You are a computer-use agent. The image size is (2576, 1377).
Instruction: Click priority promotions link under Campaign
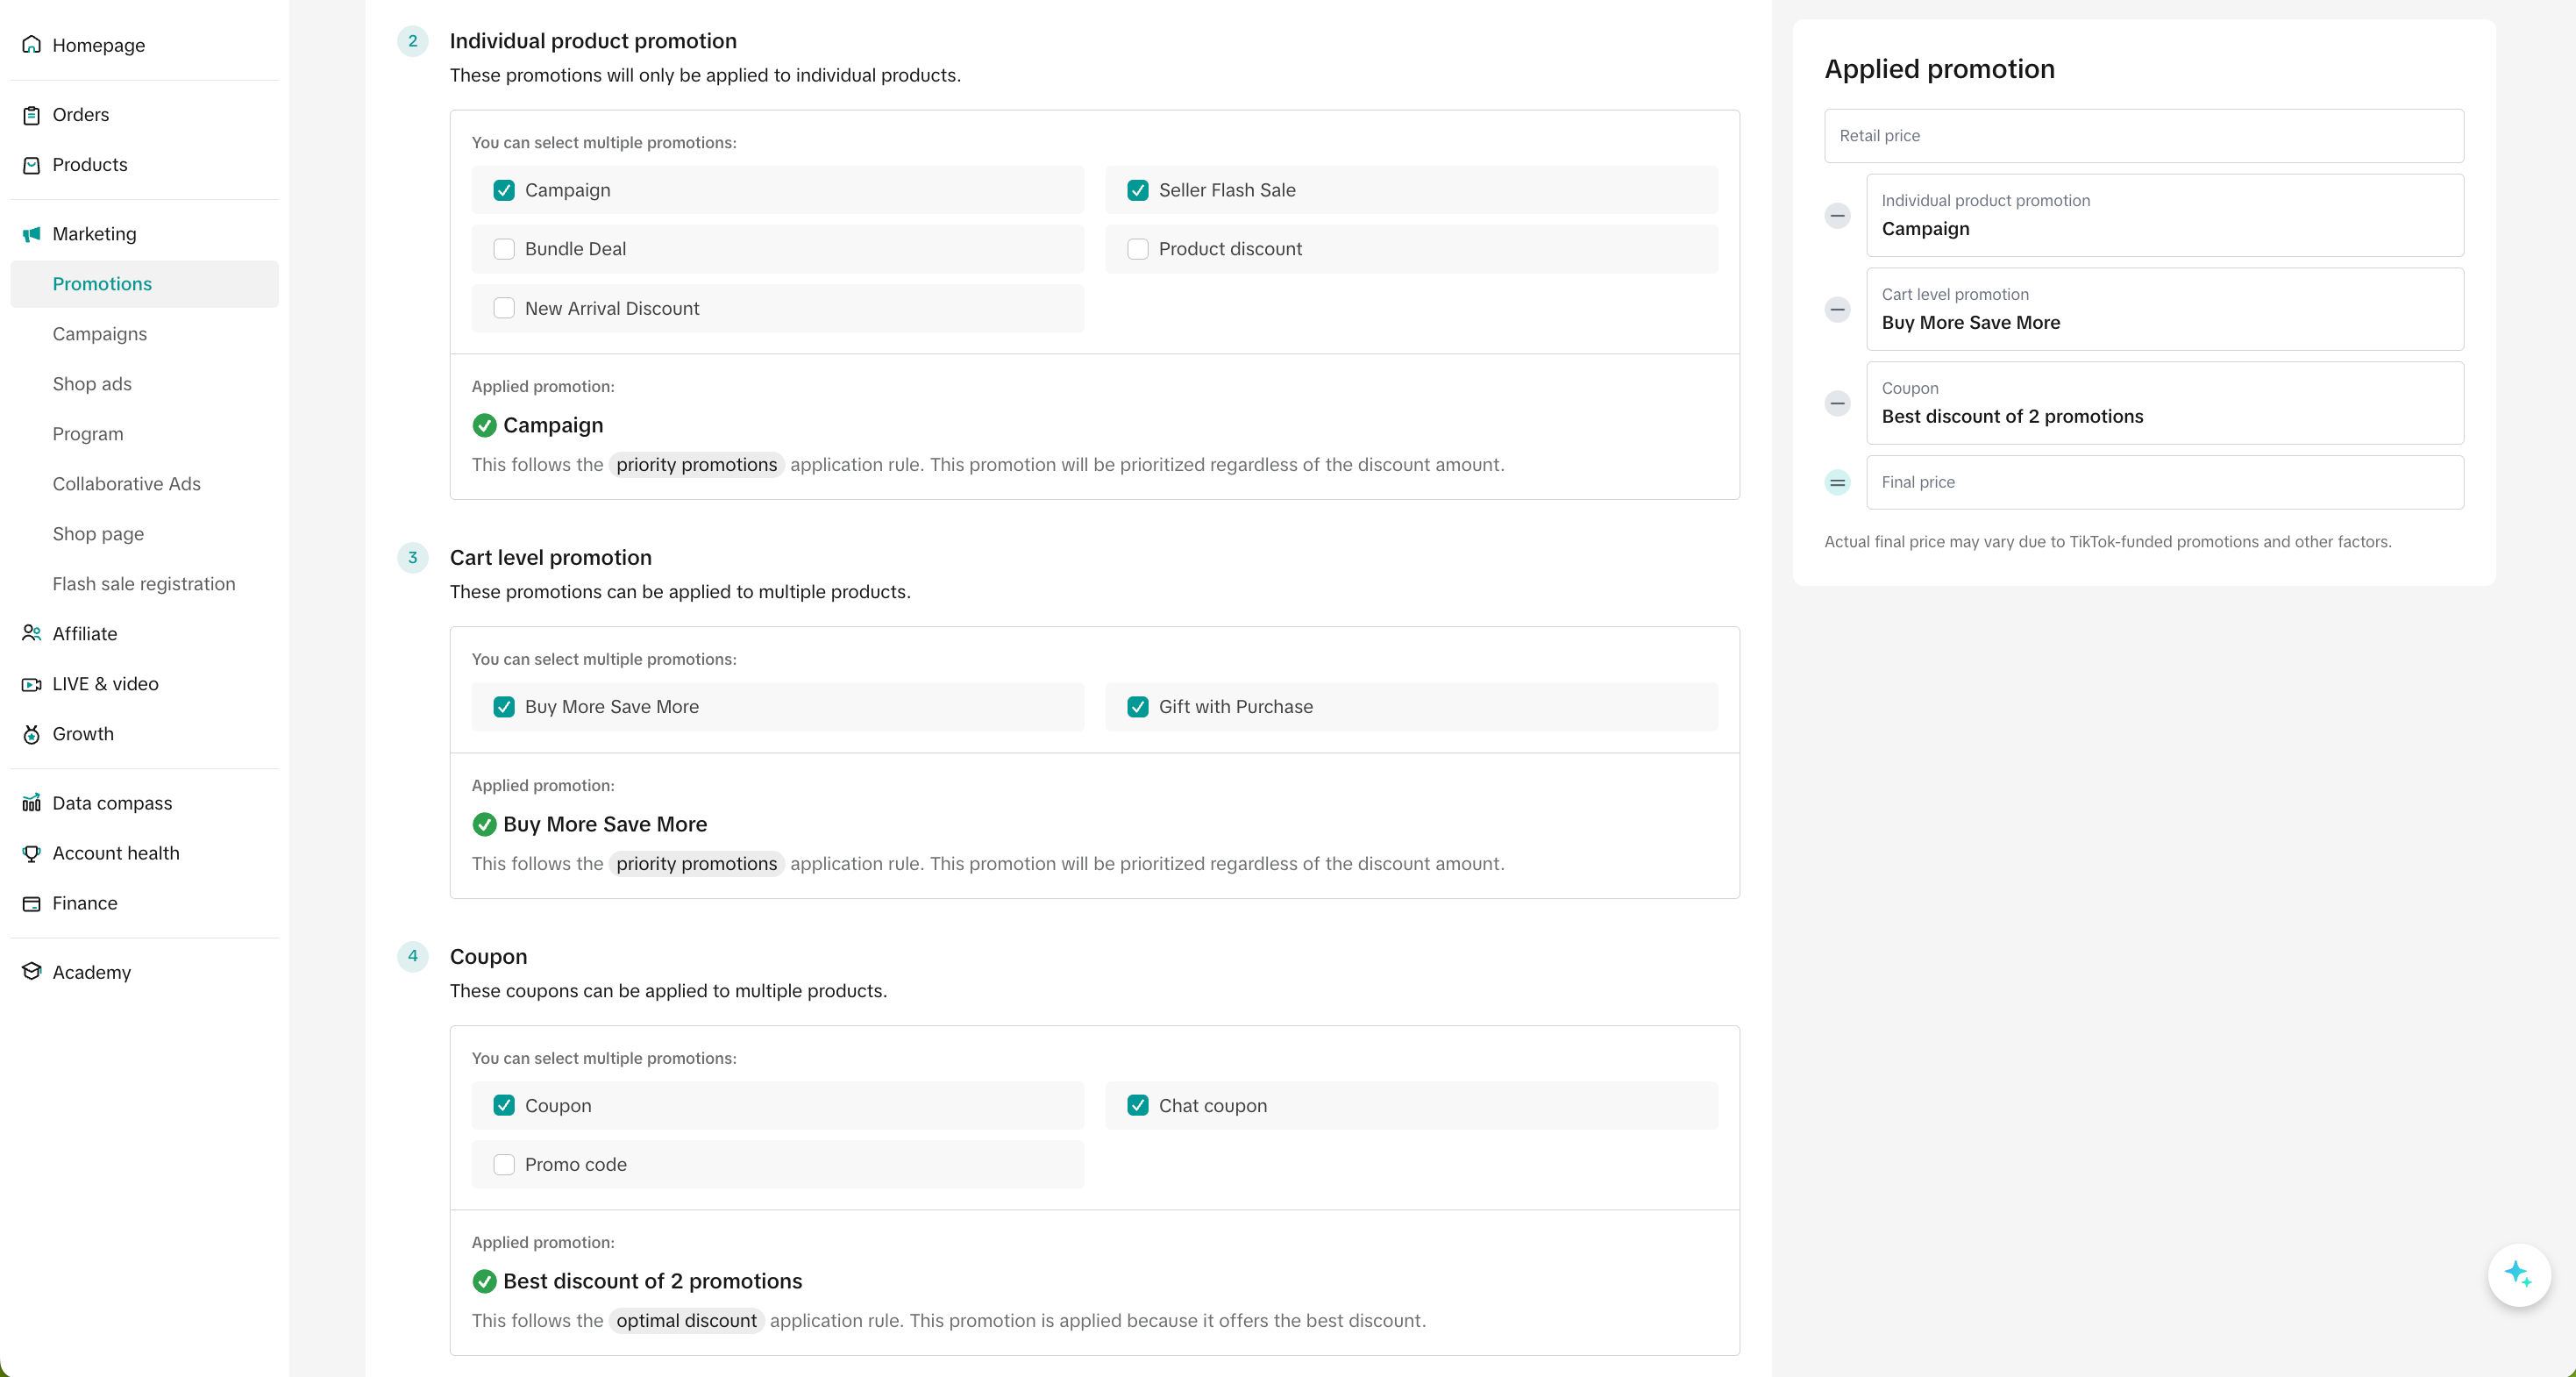pyautogui.click(x=696, y=465)
